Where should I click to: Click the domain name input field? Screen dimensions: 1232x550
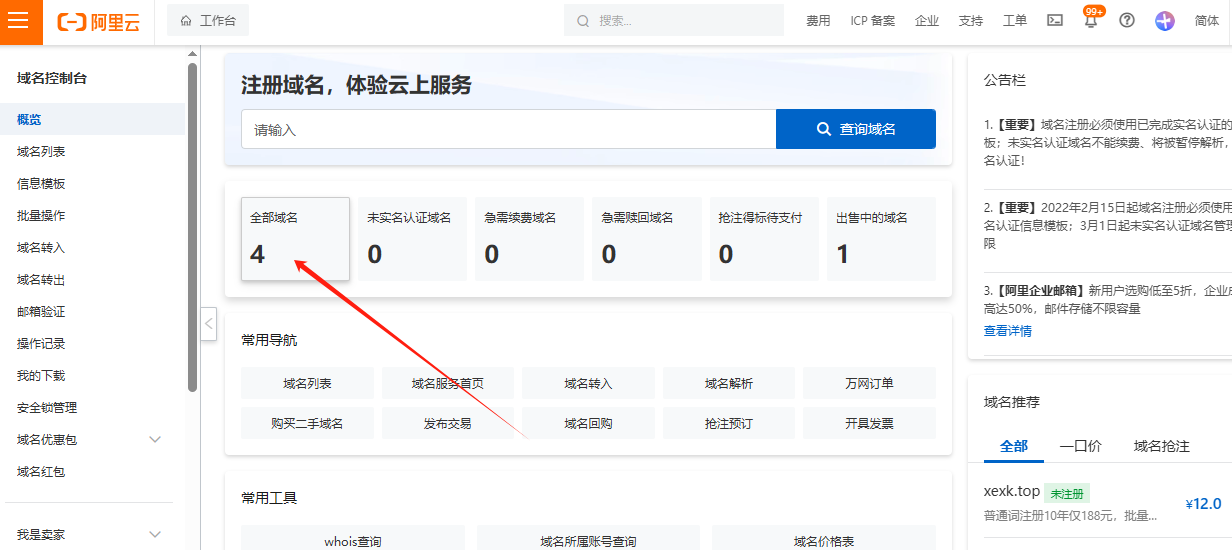click(x=508, y=130)
